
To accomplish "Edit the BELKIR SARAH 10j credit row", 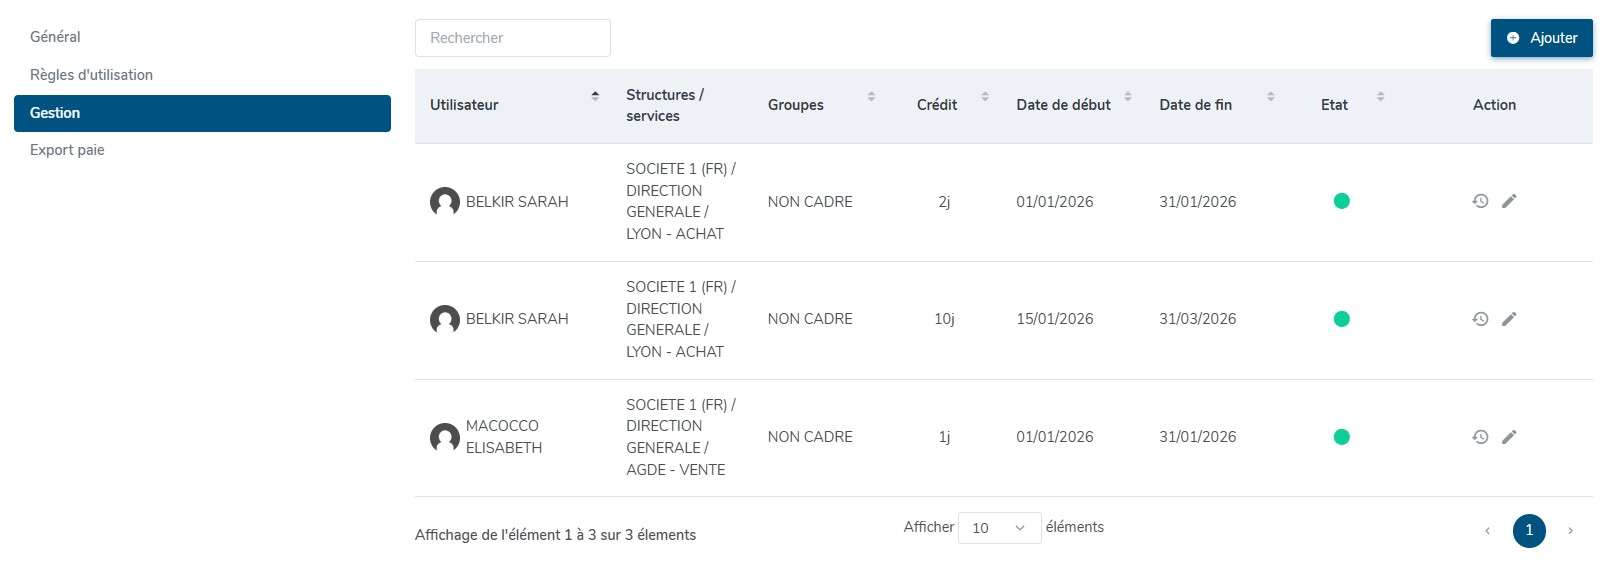I will pyautogui.click(x=1509, y=319).
